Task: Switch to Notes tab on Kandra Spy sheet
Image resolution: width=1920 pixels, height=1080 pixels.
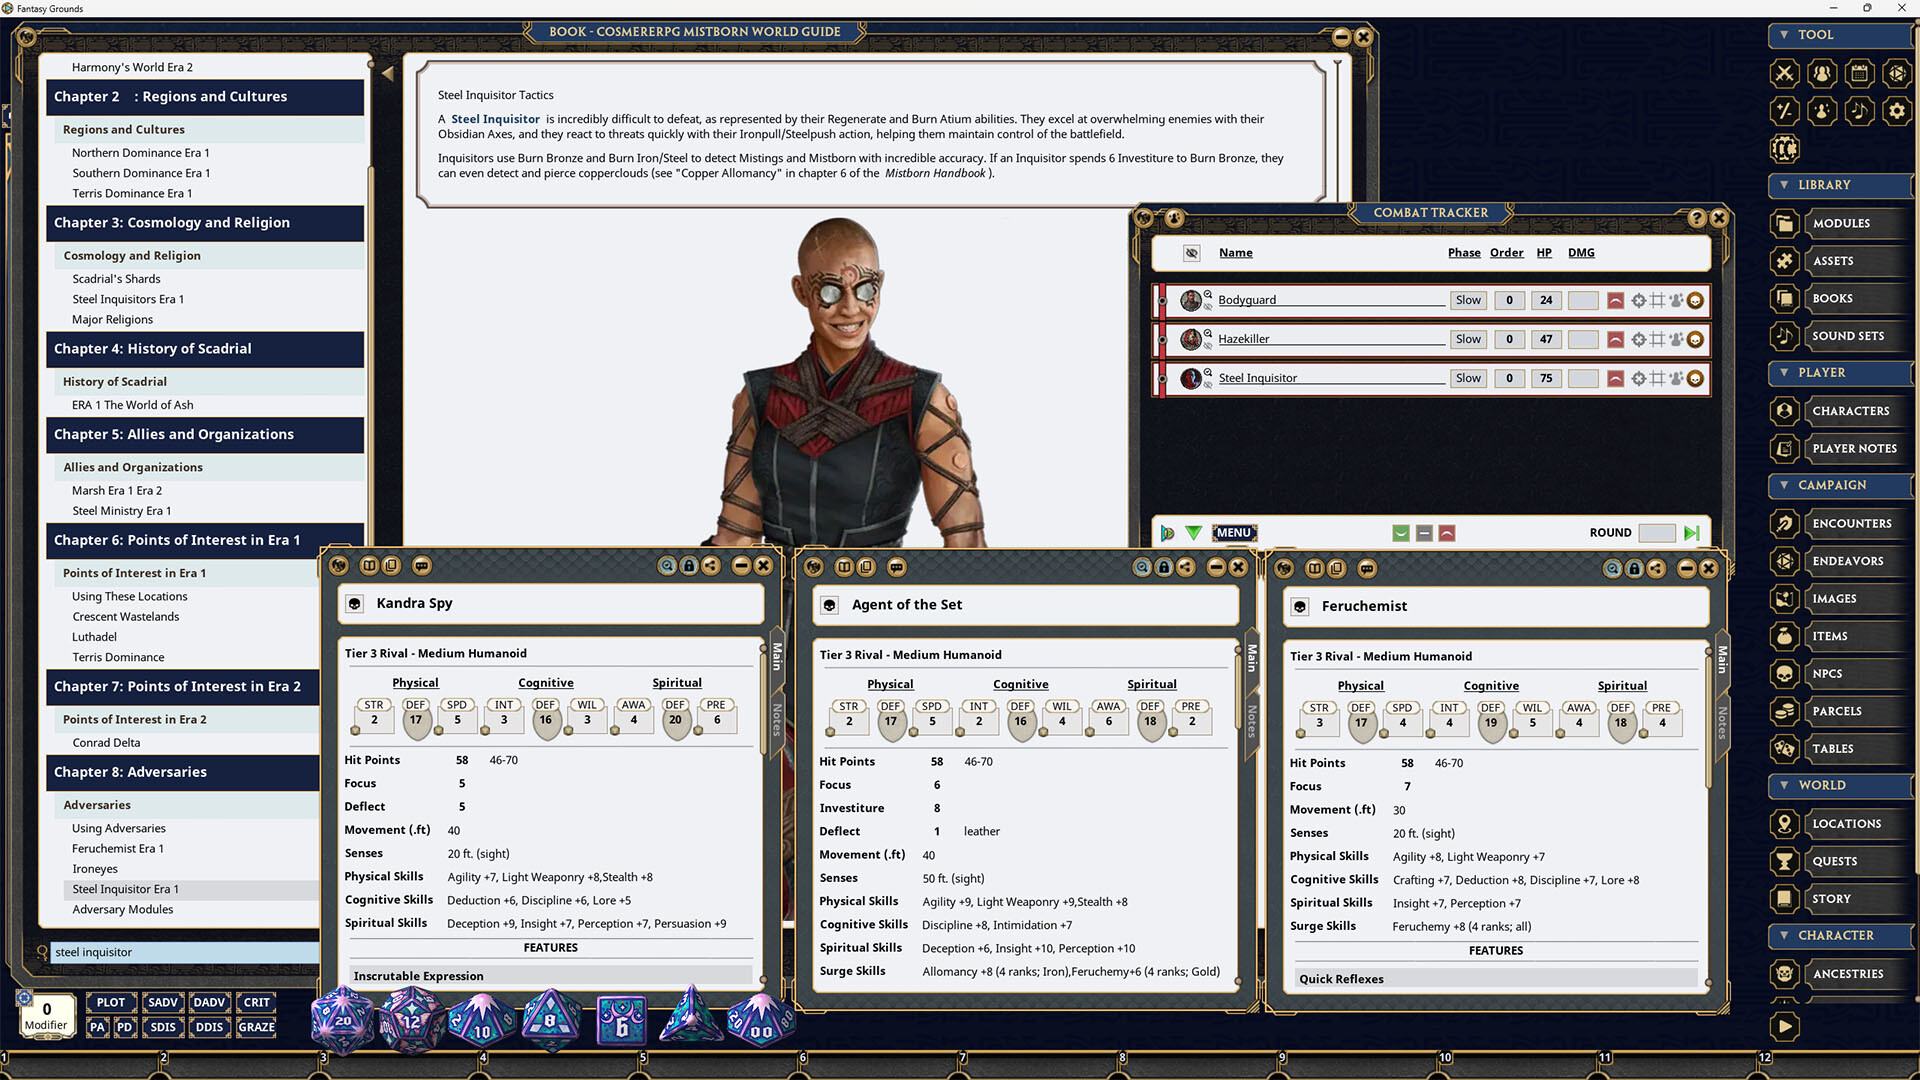Action: (777, 719)
